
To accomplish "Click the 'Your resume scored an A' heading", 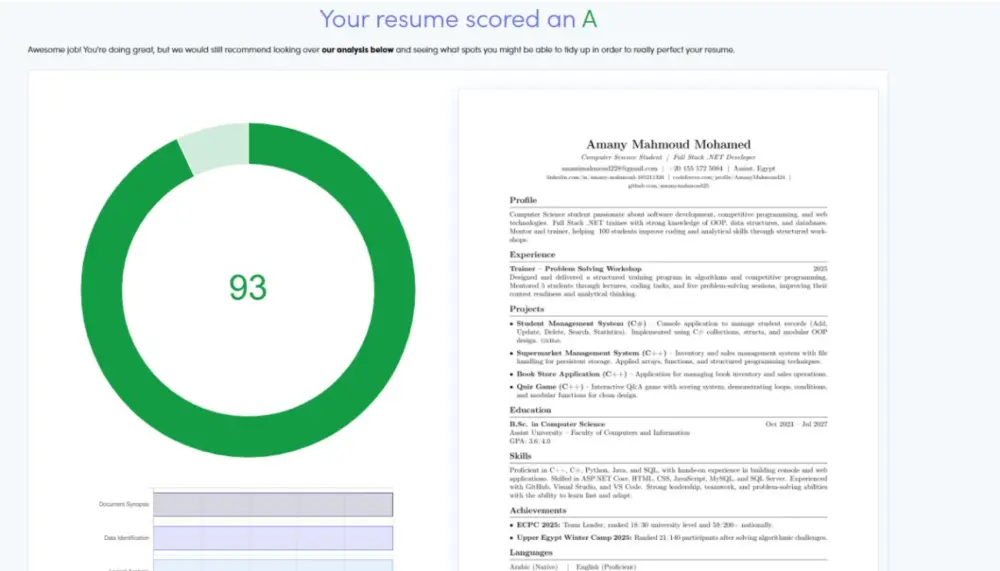I will [458, 19].
